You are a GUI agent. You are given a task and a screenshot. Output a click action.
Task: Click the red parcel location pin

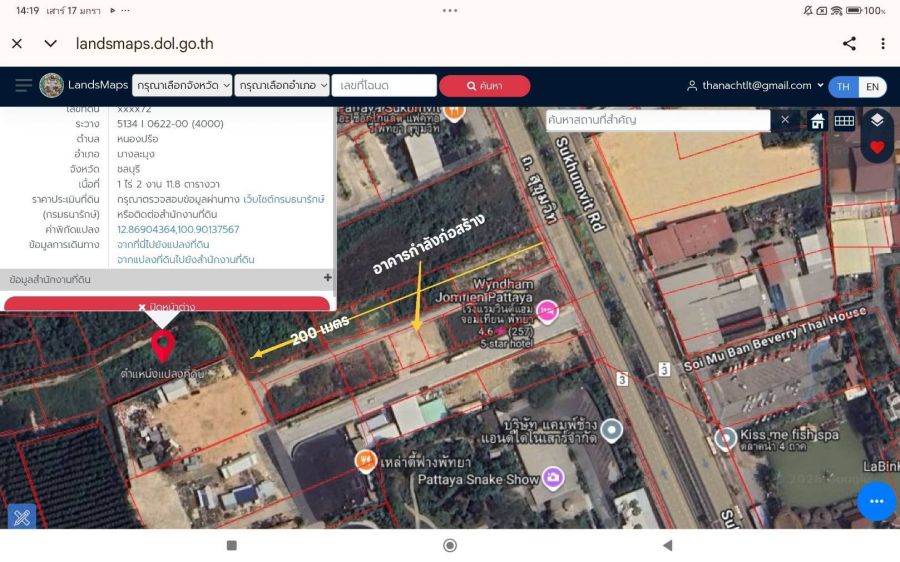162,346
